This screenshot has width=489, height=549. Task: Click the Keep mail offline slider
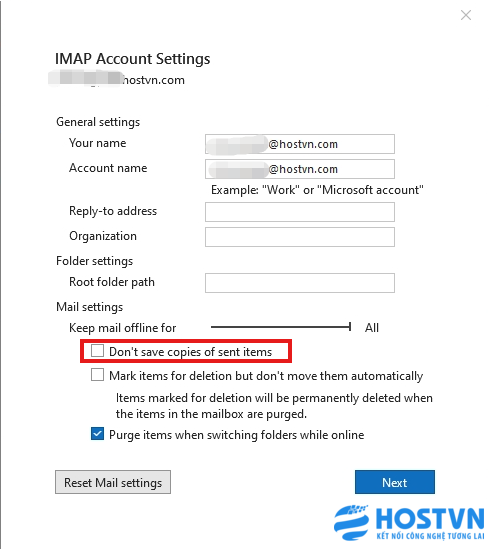point(281,327)
